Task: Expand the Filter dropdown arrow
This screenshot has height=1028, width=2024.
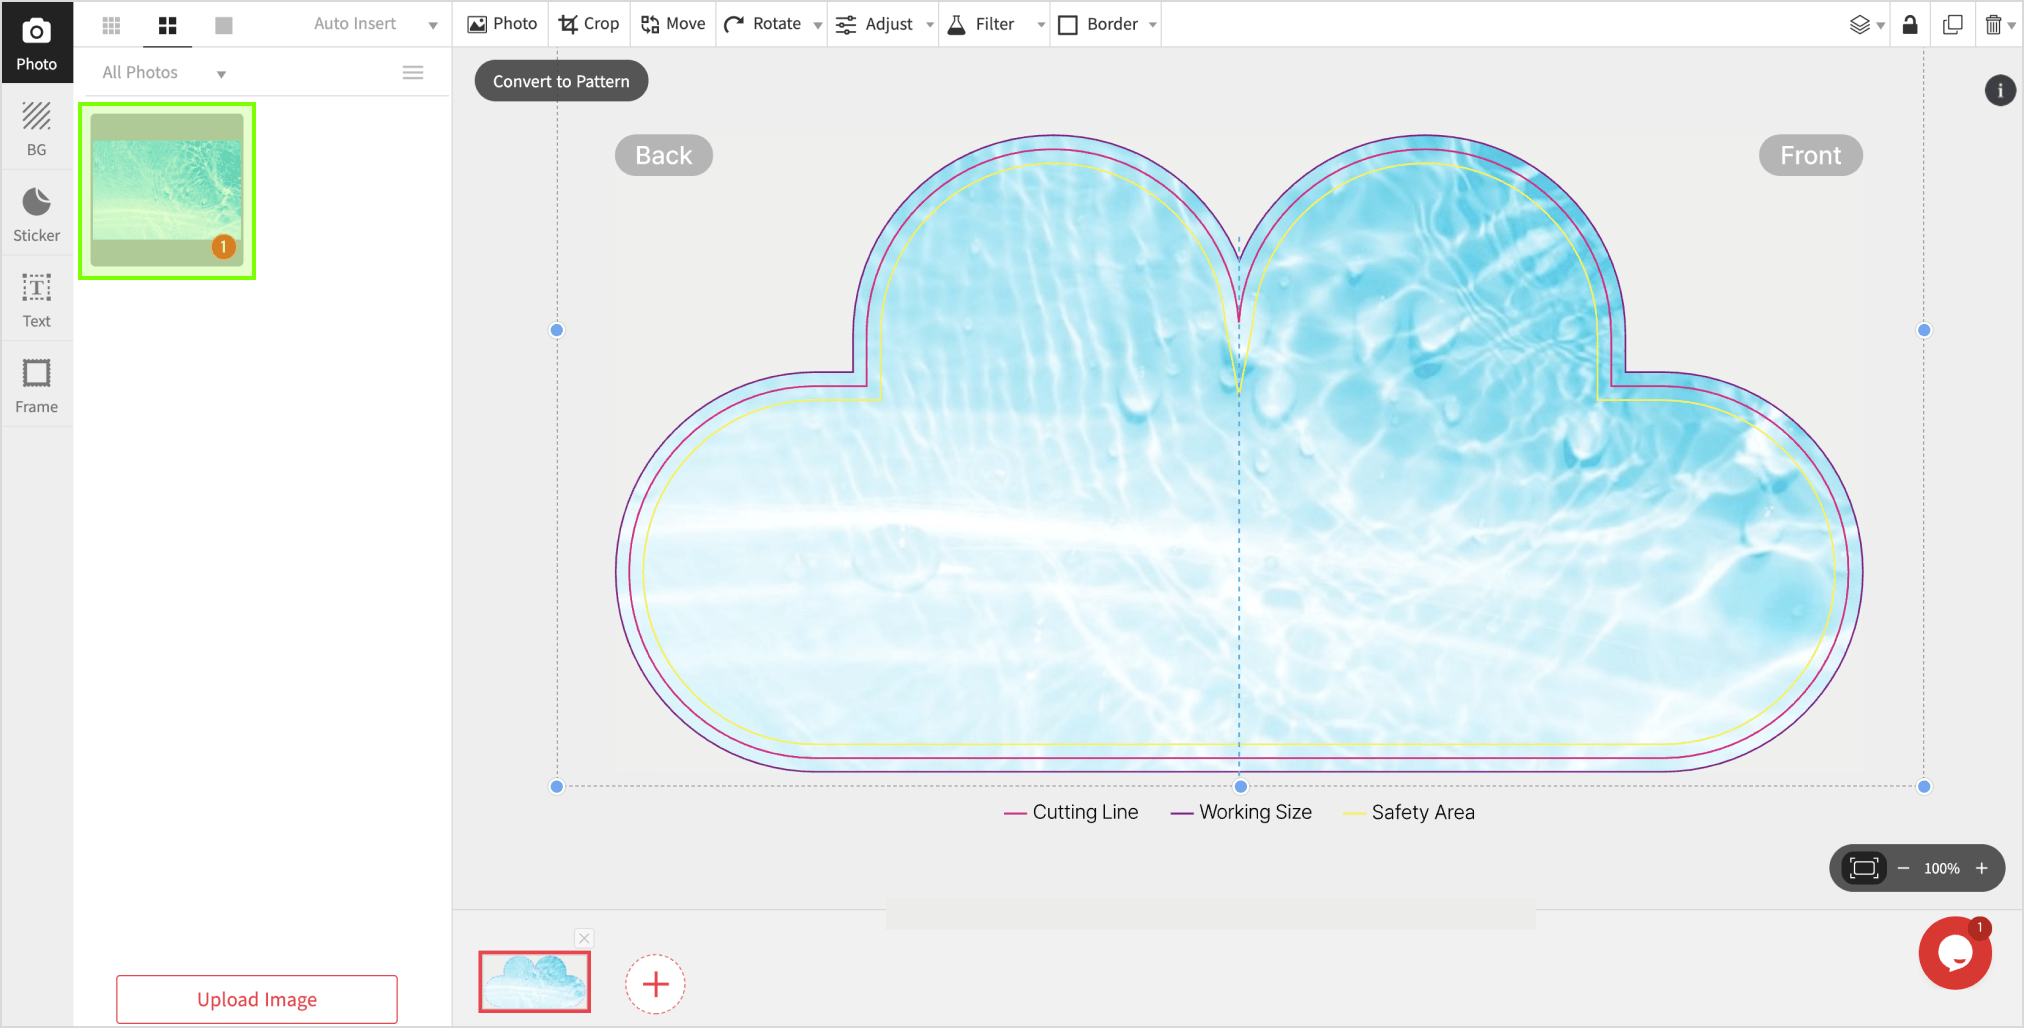Action: (1041, 26)
